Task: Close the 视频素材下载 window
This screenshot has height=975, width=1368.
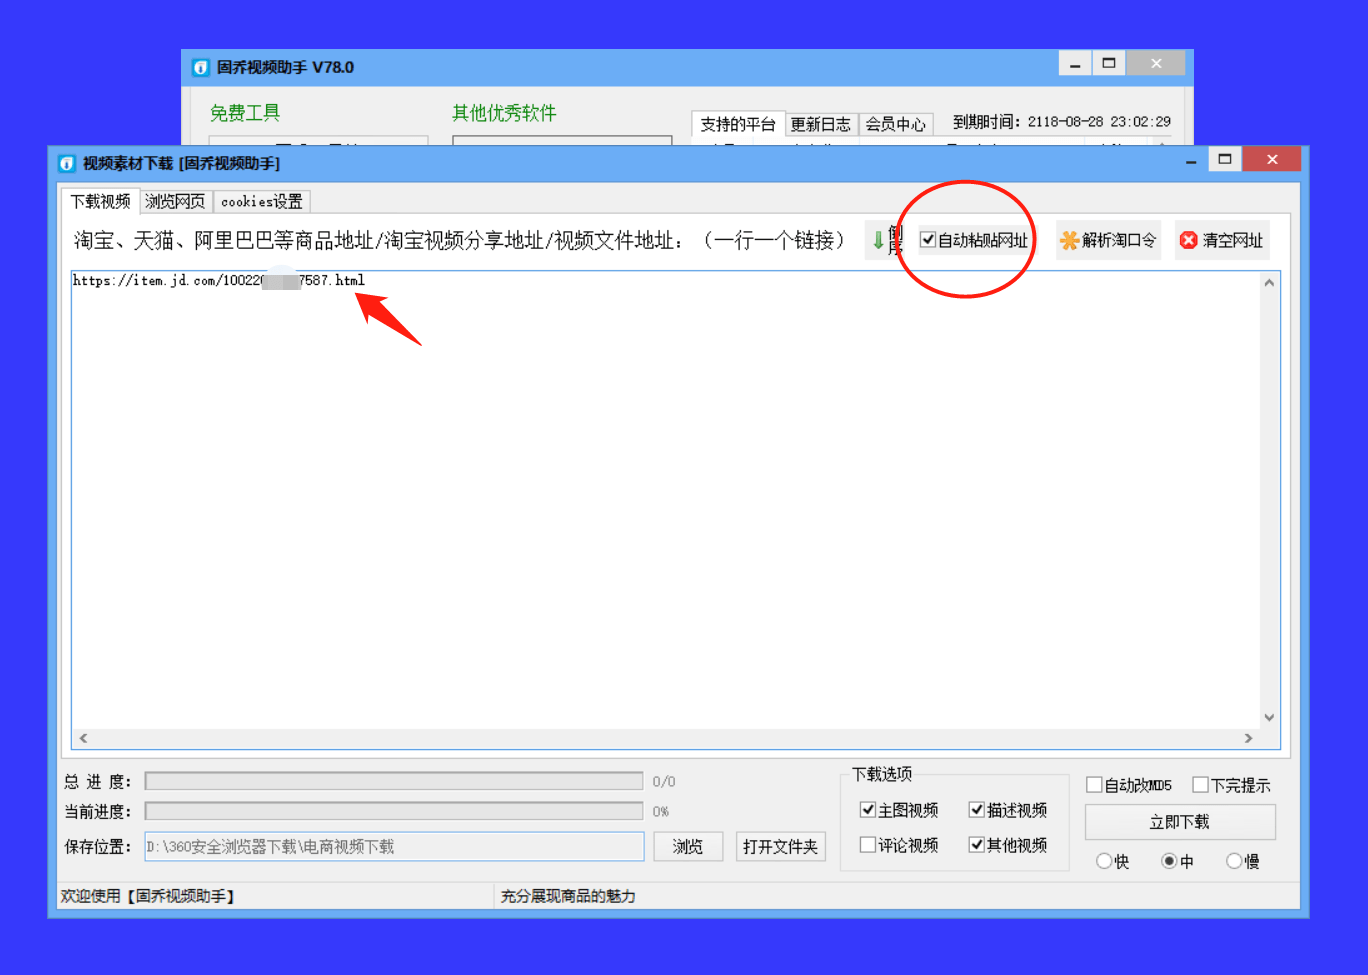Action: [x=1272, y=159]
